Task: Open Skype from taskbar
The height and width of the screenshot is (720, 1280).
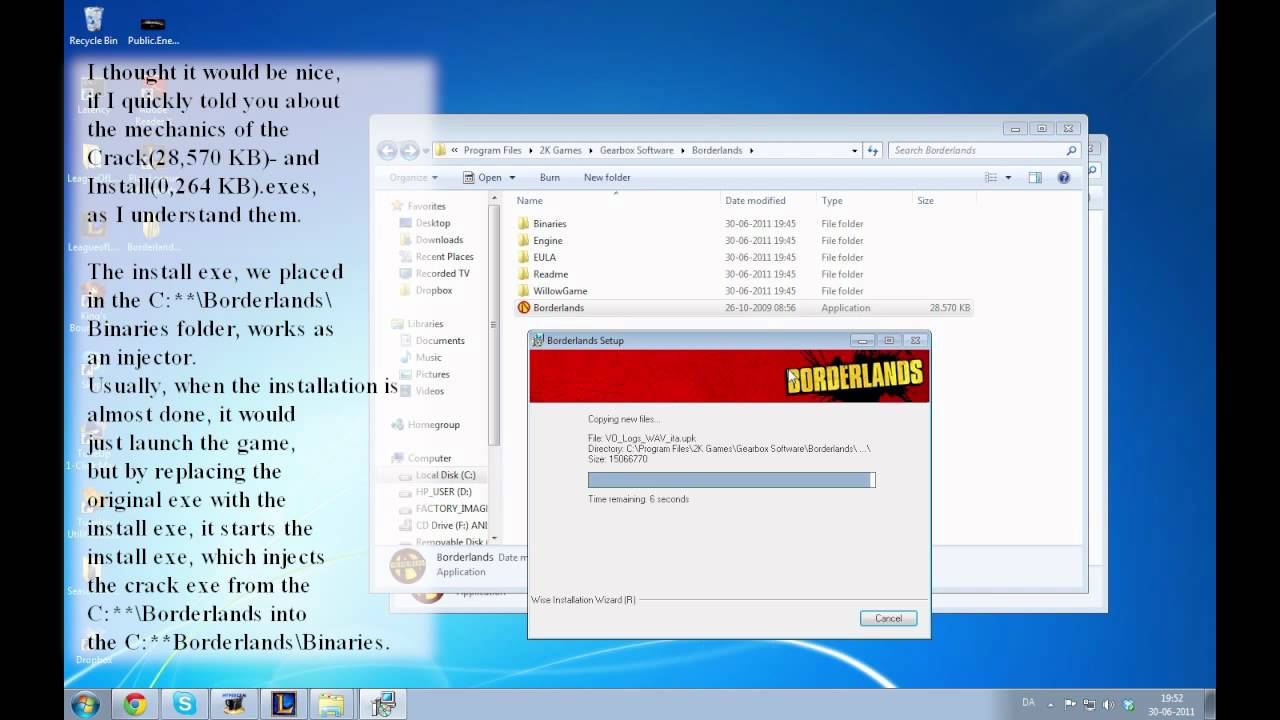Action: point(185,704)
